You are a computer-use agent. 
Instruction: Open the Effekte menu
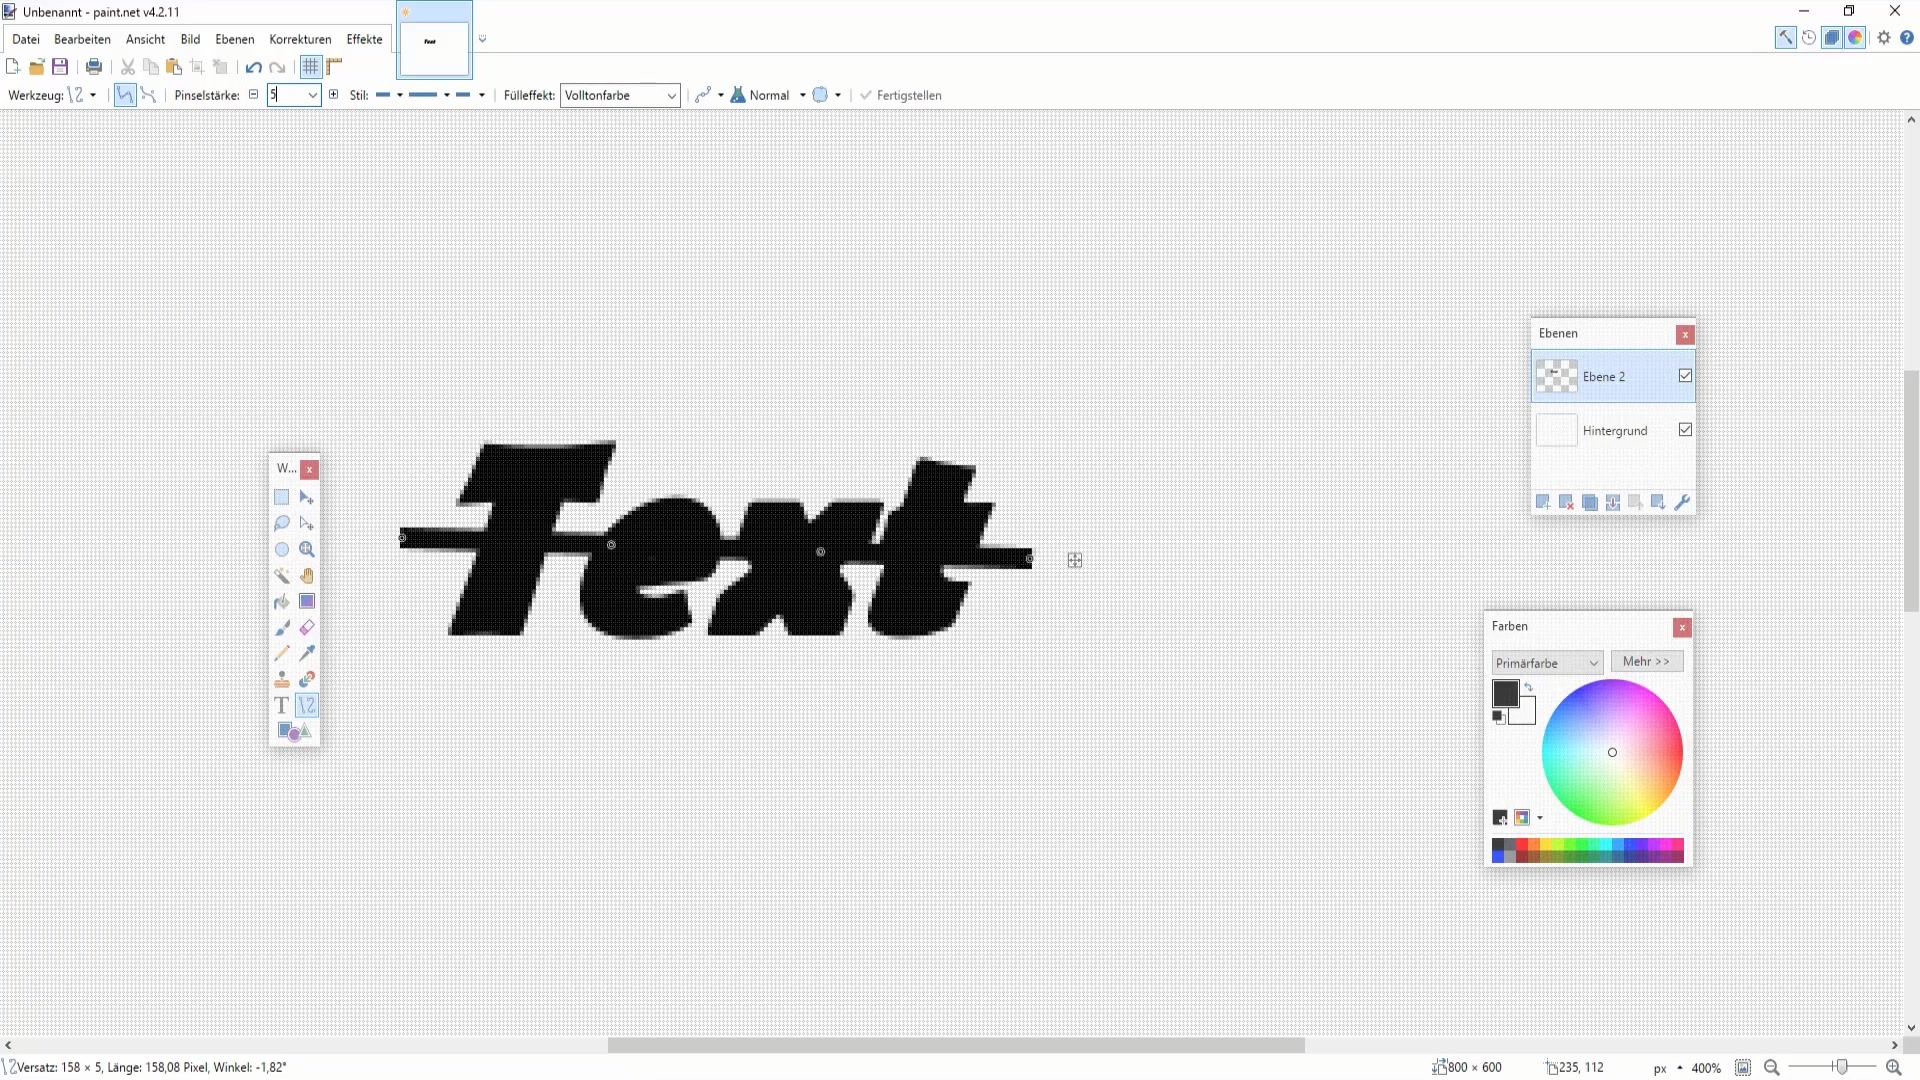tap(364, 40)
